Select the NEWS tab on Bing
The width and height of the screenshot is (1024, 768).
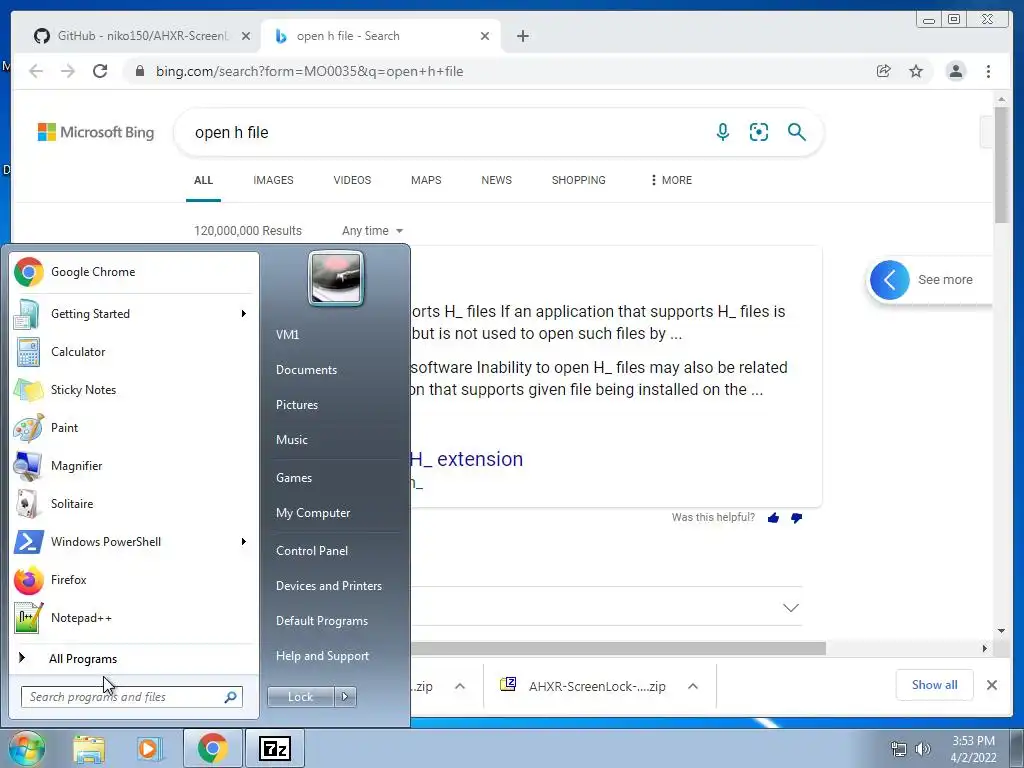(x=496, y=180)
